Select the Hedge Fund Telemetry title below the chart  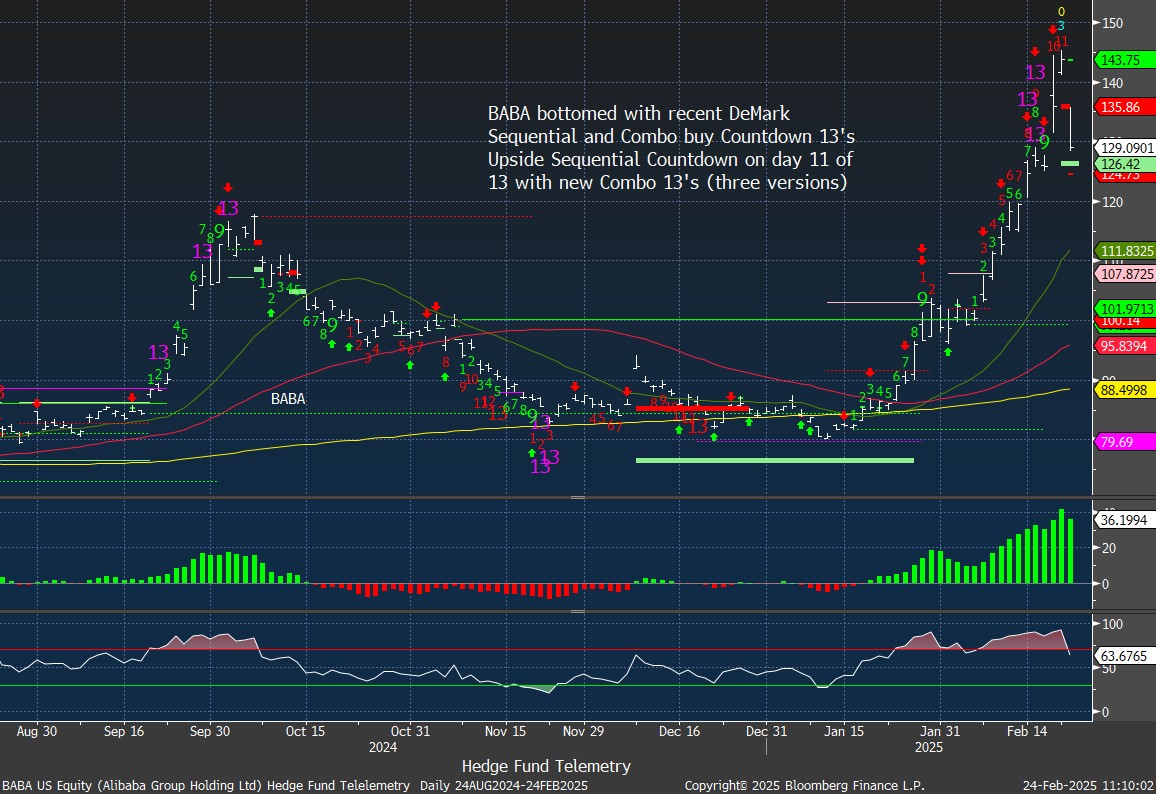coord(546,766)
